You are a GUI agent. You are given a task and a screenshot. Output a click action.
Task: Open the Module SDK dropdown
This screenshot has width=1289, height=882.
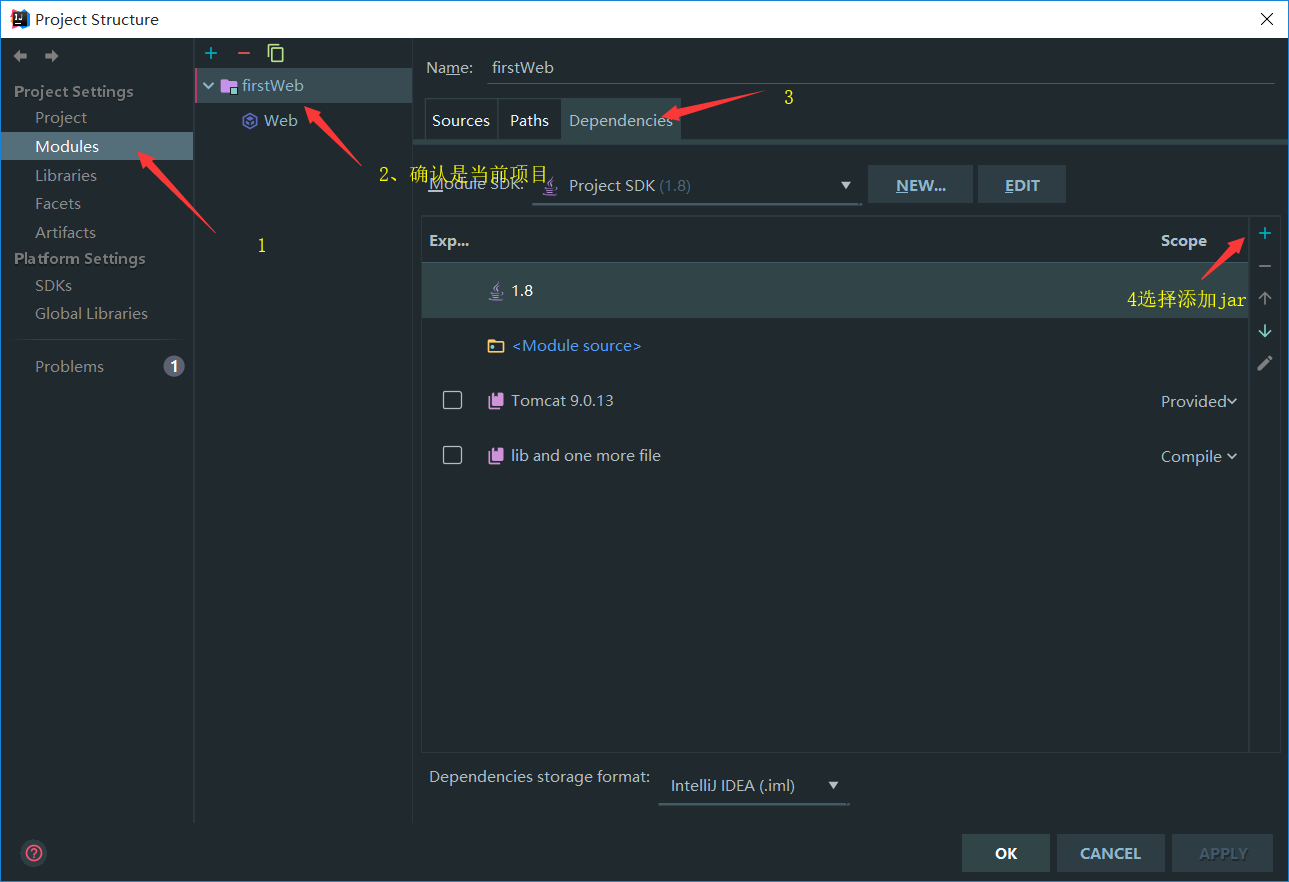pyautogui.click(x=696, y=186)
